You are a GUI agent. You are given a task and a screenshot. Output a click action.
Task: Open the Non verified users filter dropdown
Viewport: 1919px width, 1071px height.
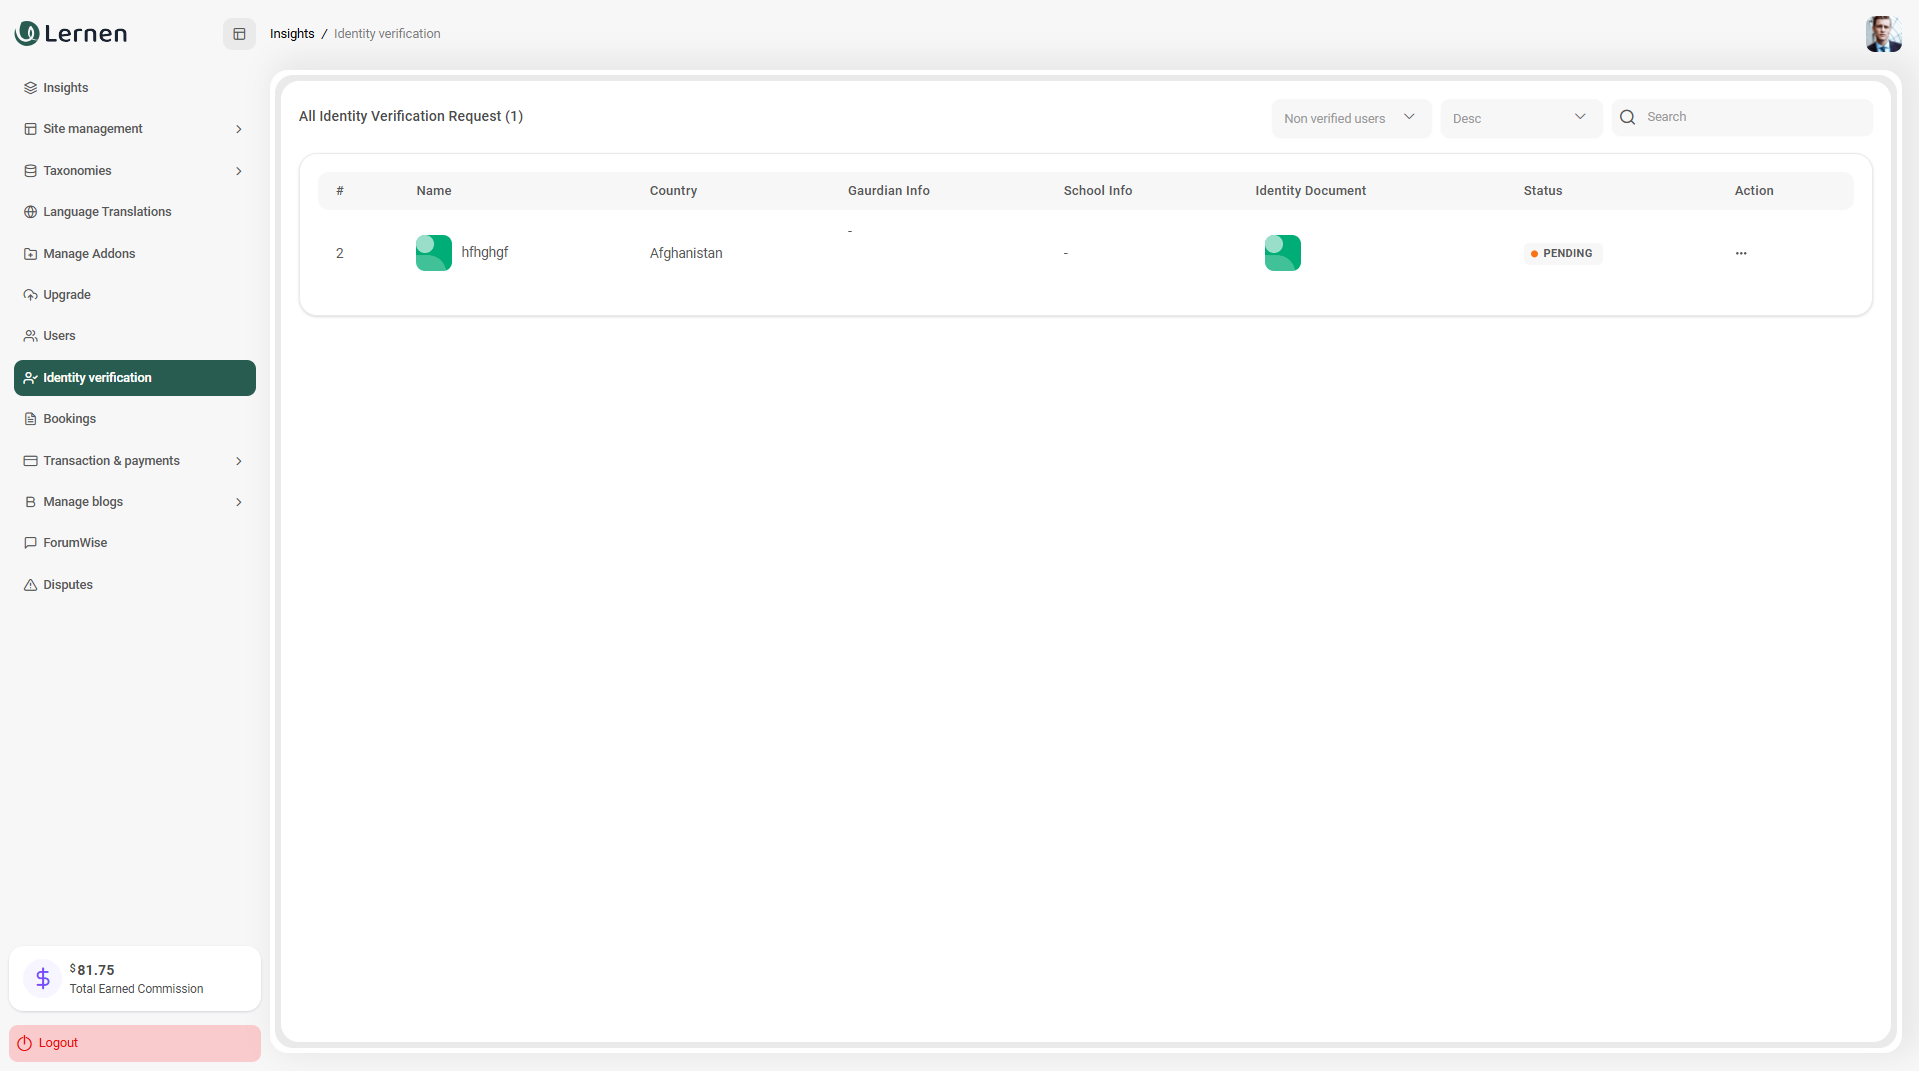pos(1350,118)
